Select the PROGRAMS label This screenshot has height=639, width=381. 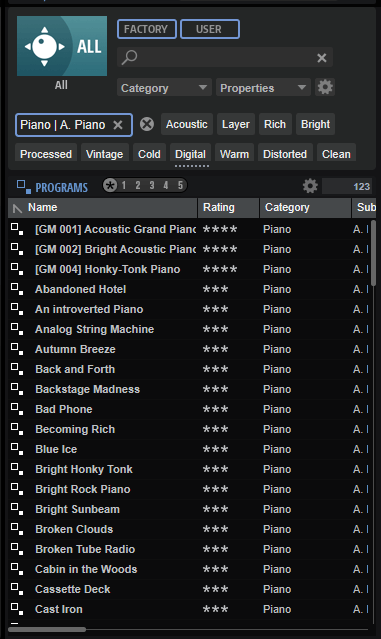(62, 187)
